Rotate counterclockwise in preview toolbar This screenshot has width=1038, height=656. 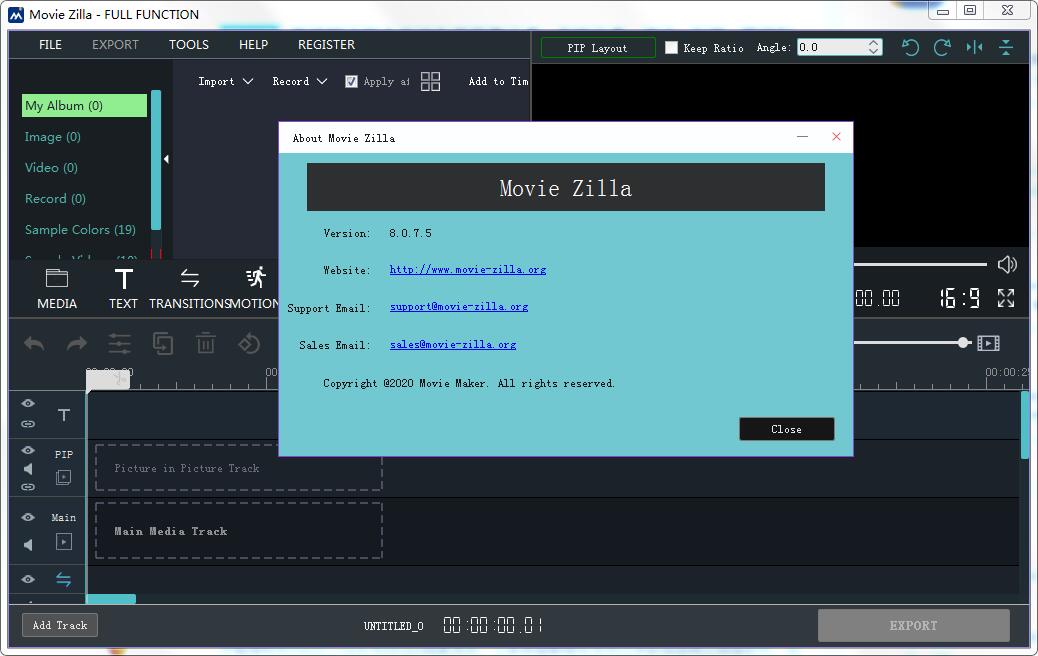tap(911, 47)
